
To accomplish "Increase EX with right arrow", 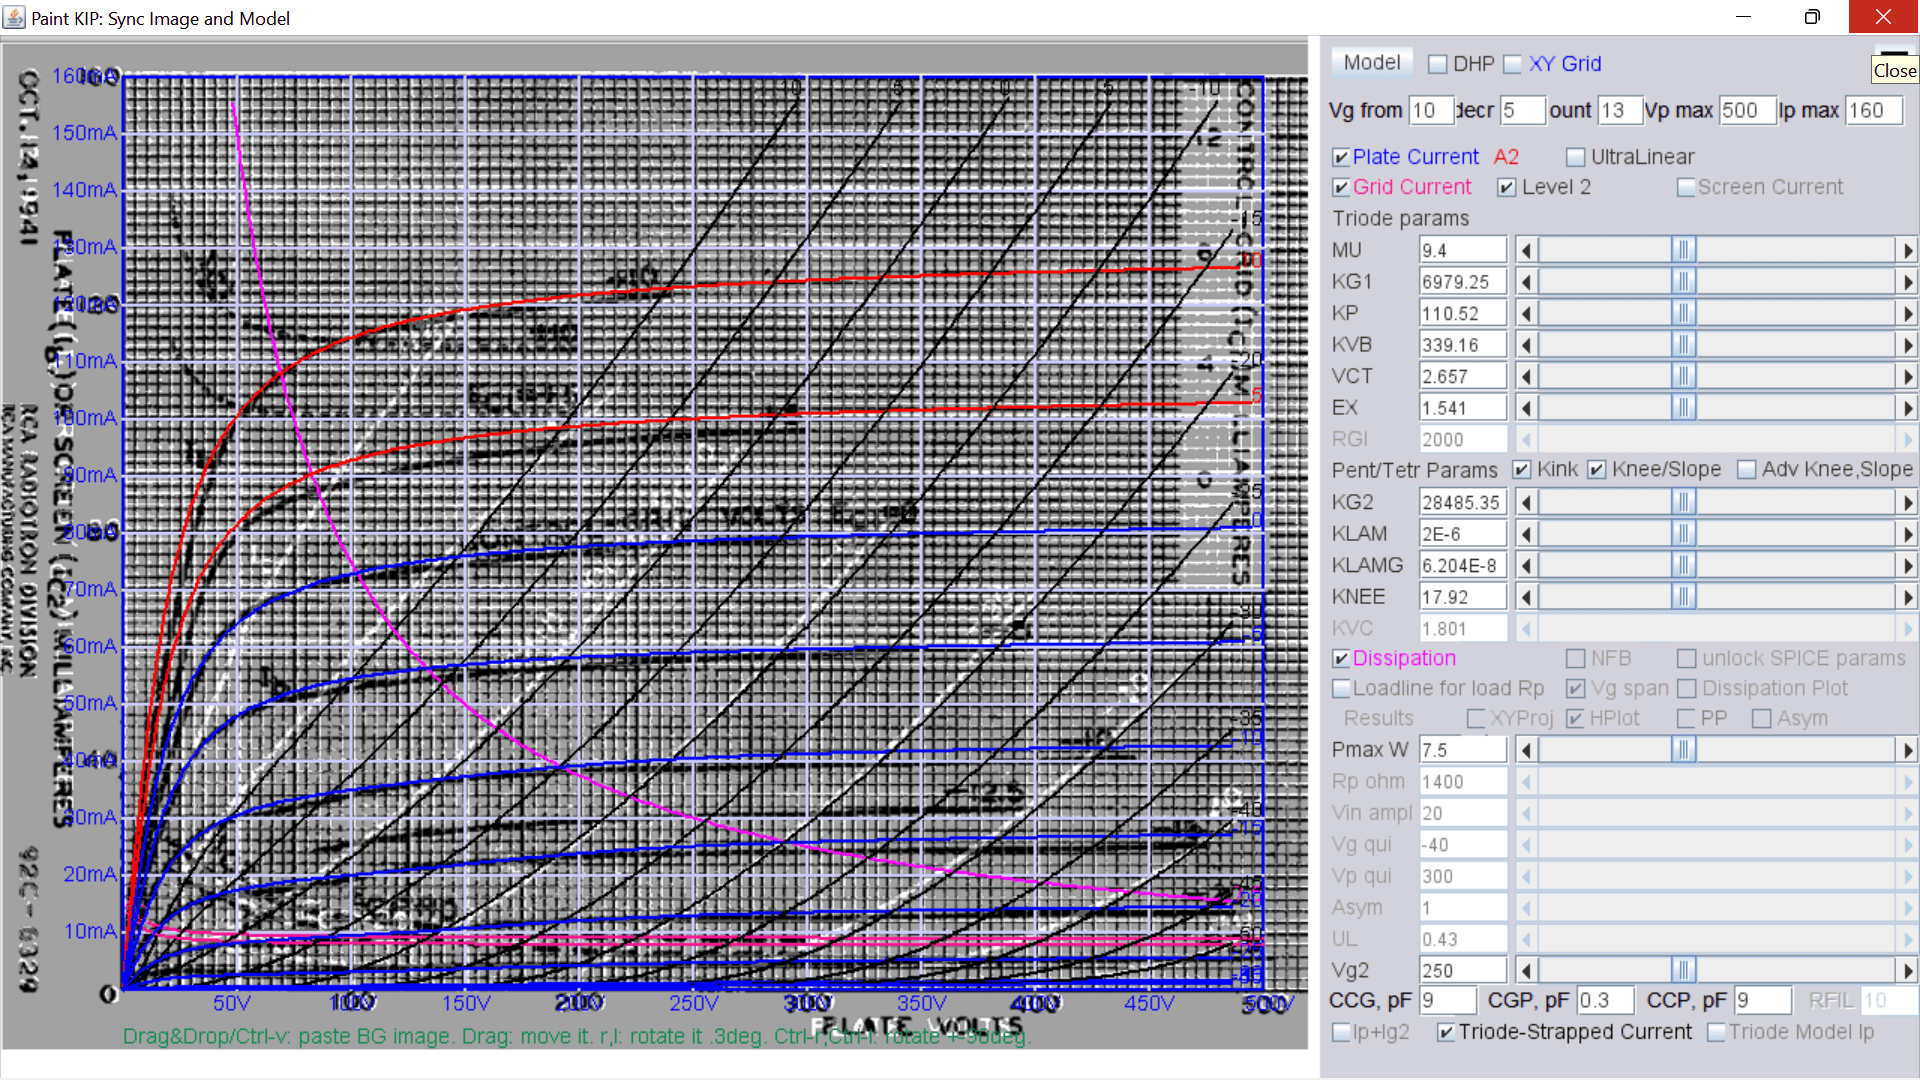I will (1907, 408).
